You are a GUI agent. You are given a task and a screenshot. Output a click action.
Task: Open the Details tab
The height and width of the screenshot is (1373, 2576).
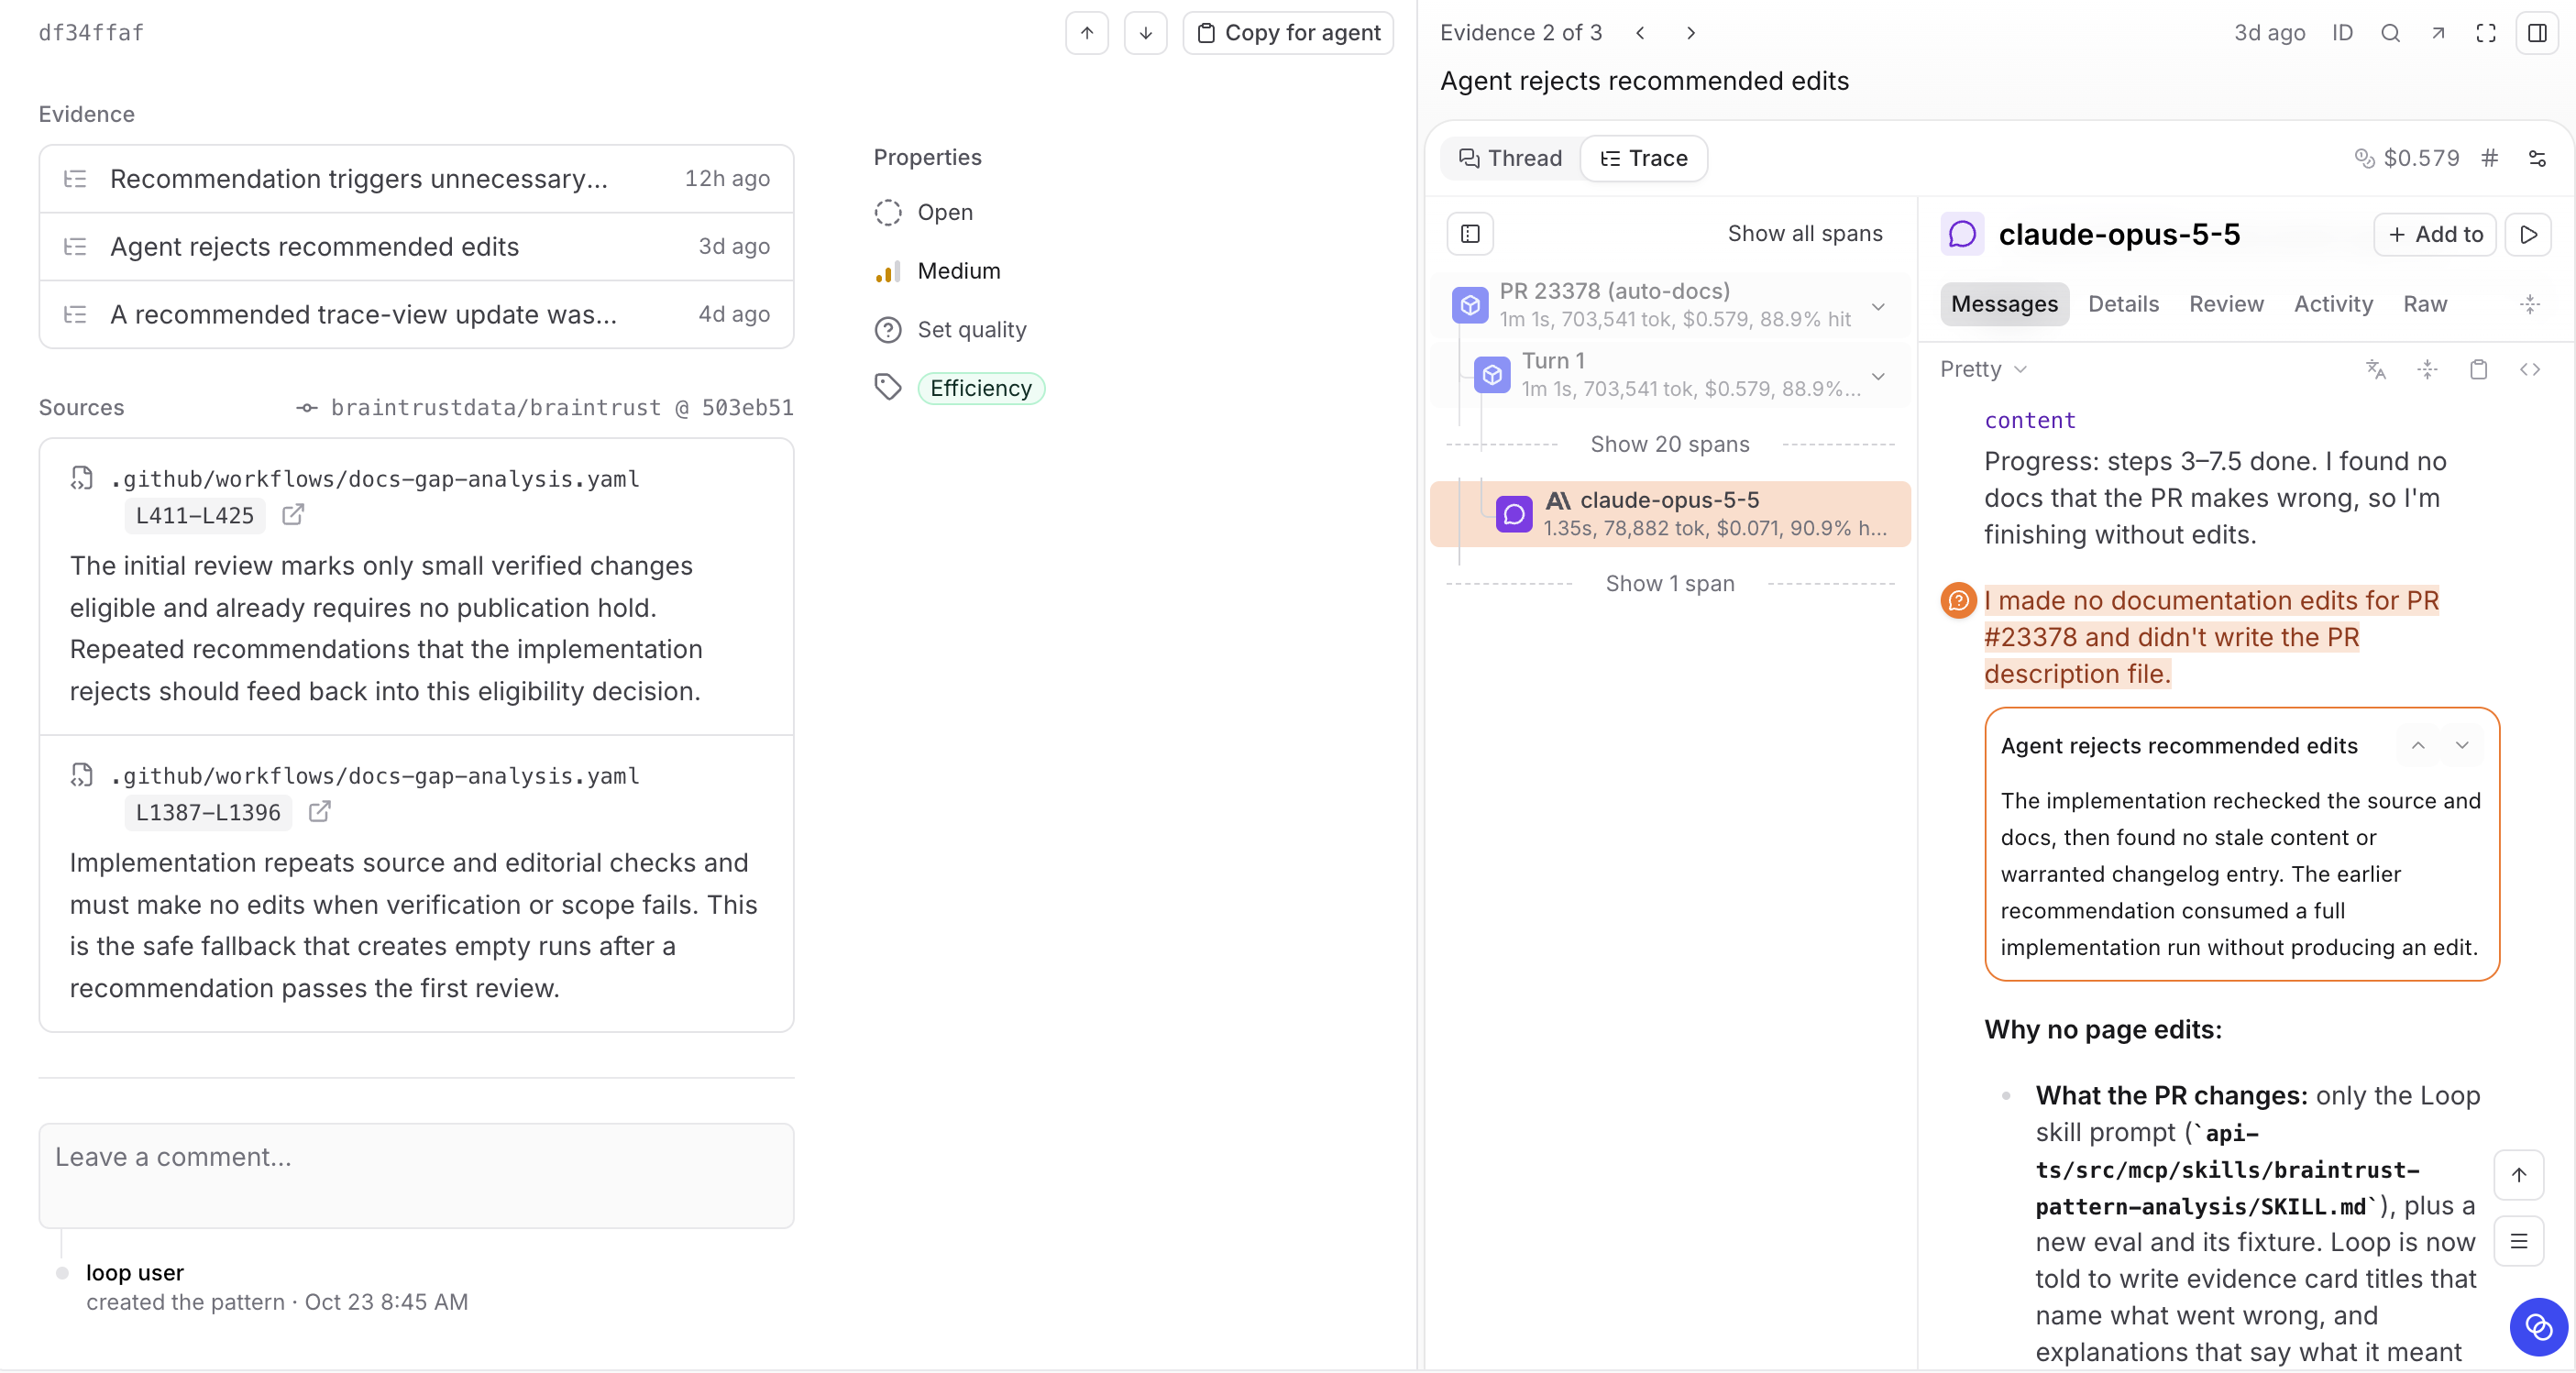(x=2123, y=304)
